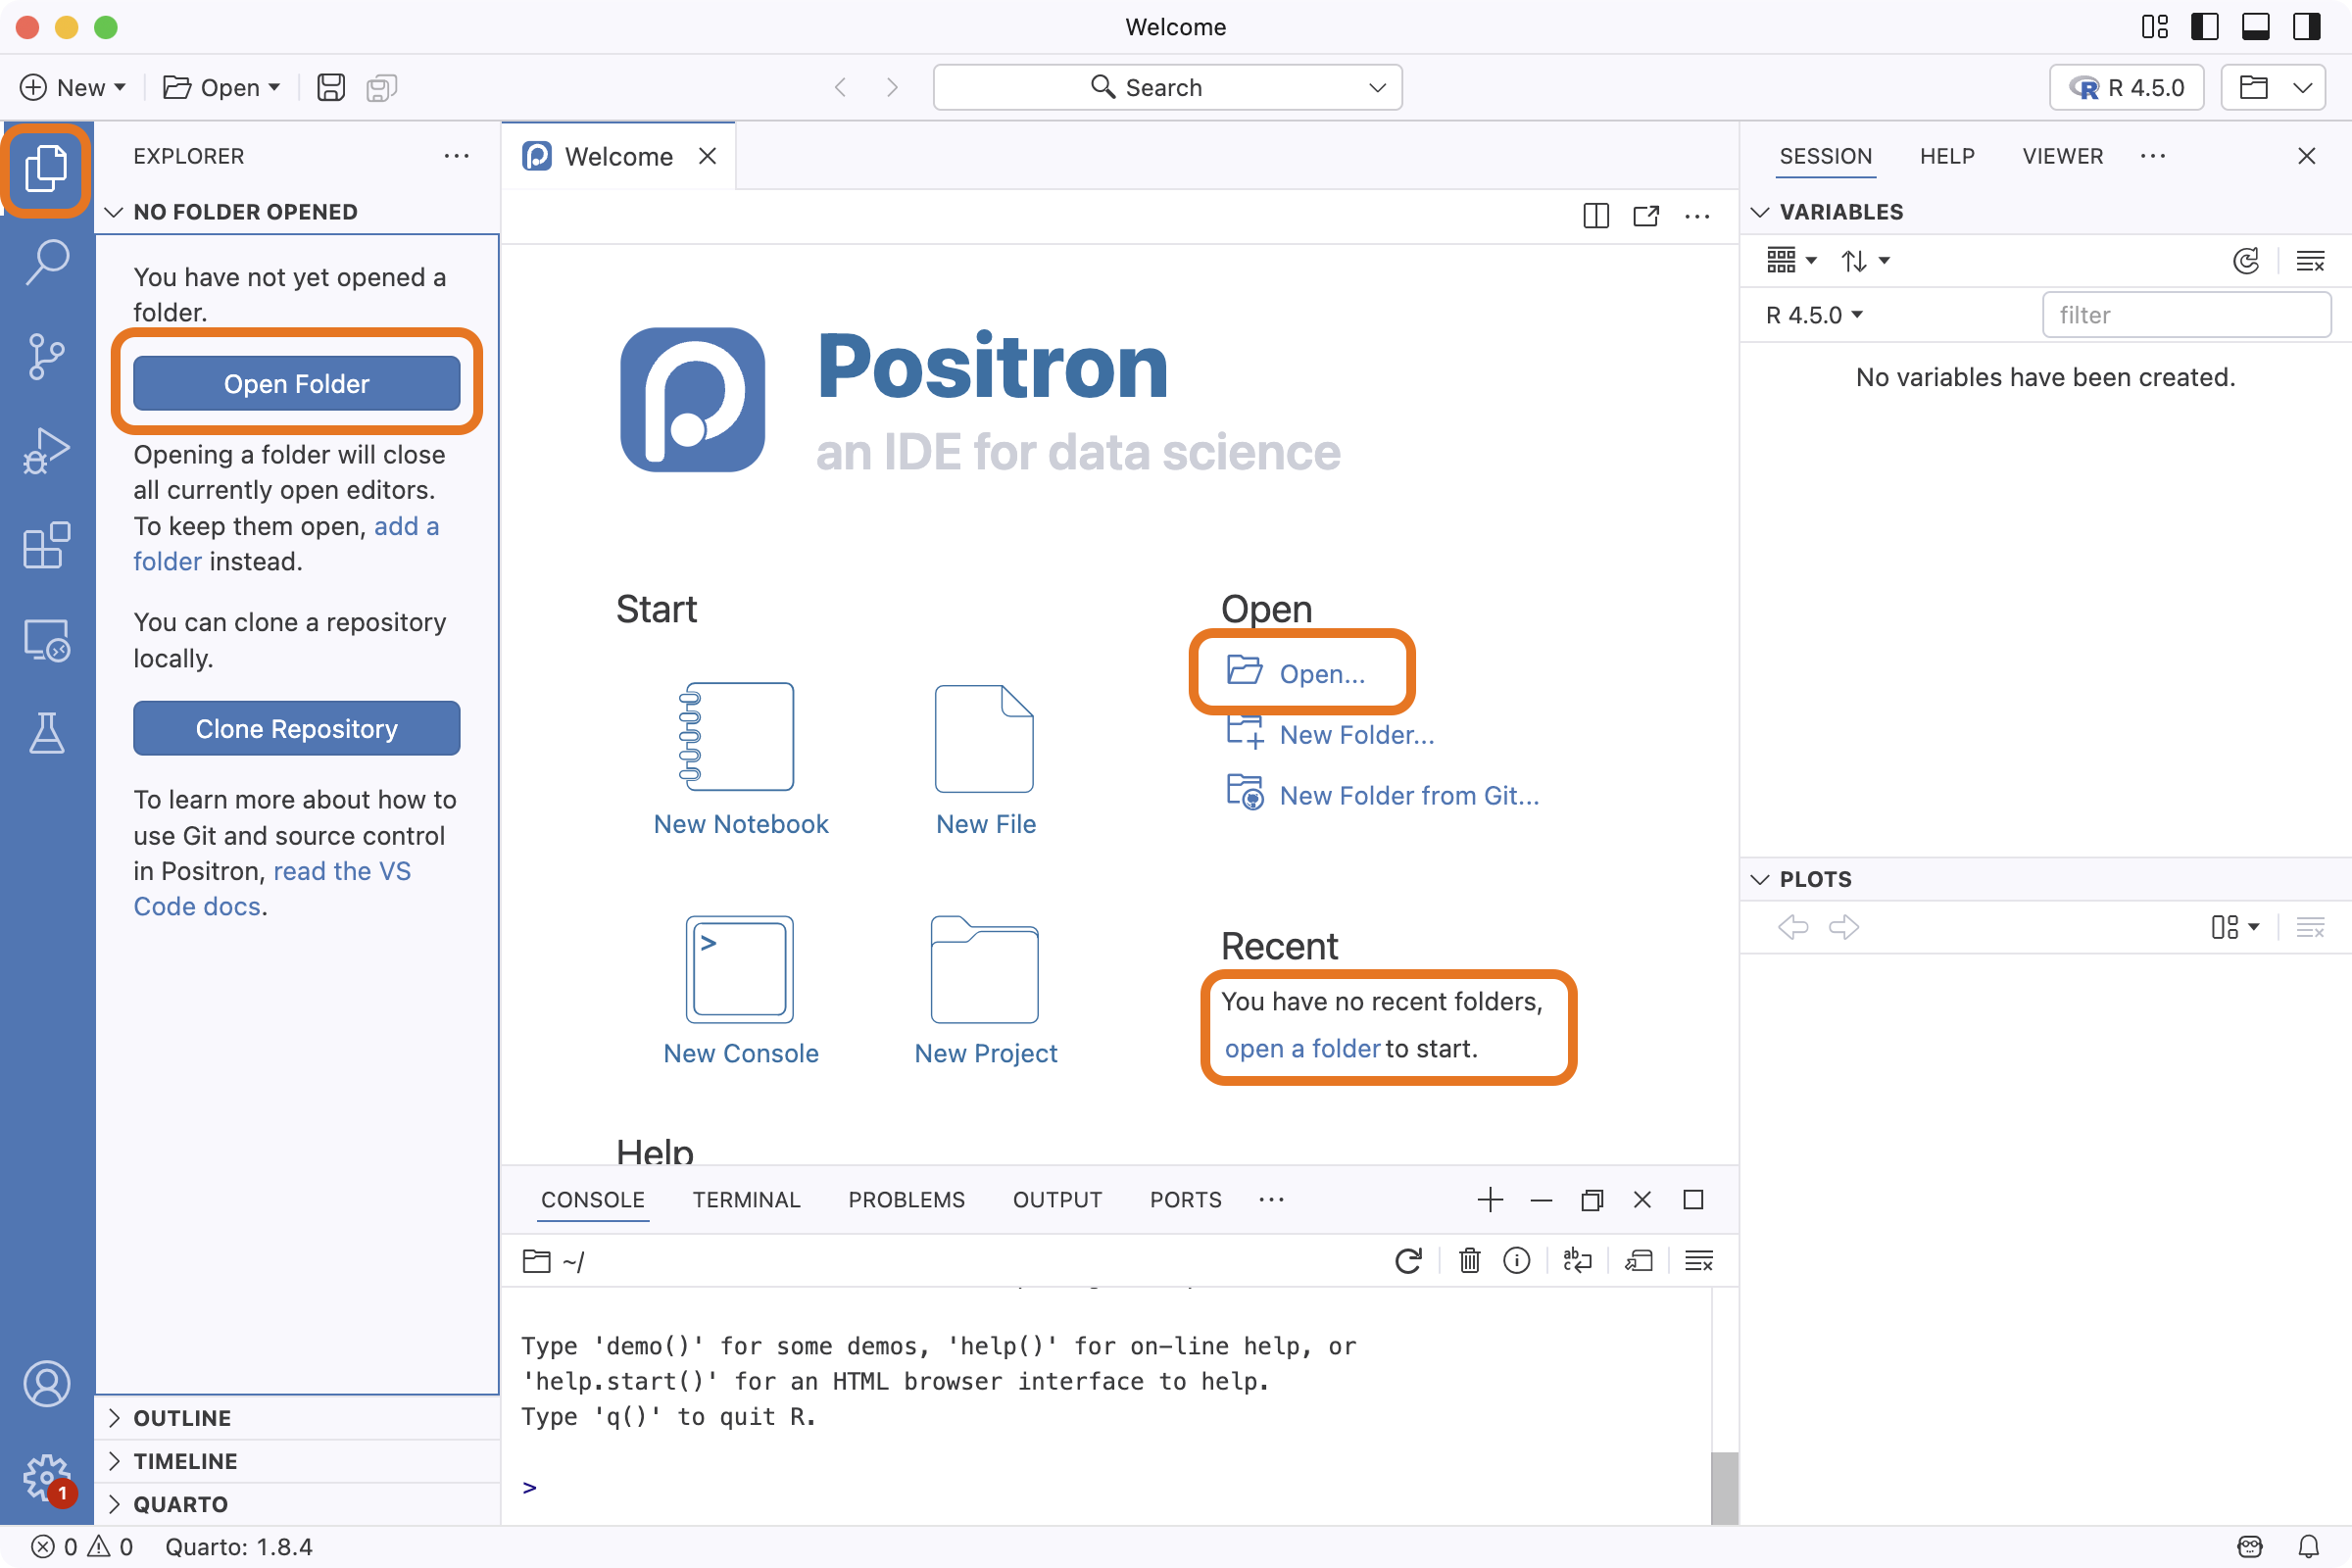Click 'open a folder' link under Recent
2352x1568 pixels.
(1302, 1048)
